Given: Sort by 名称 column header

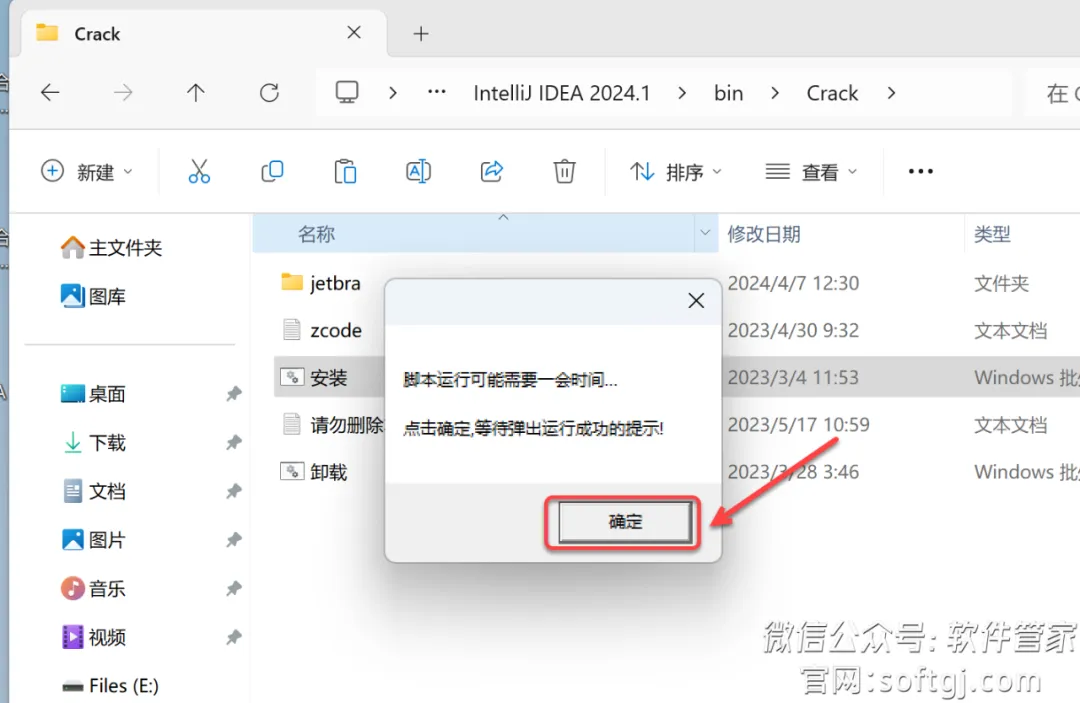Looking at the screenshot, I should point(316,234).
